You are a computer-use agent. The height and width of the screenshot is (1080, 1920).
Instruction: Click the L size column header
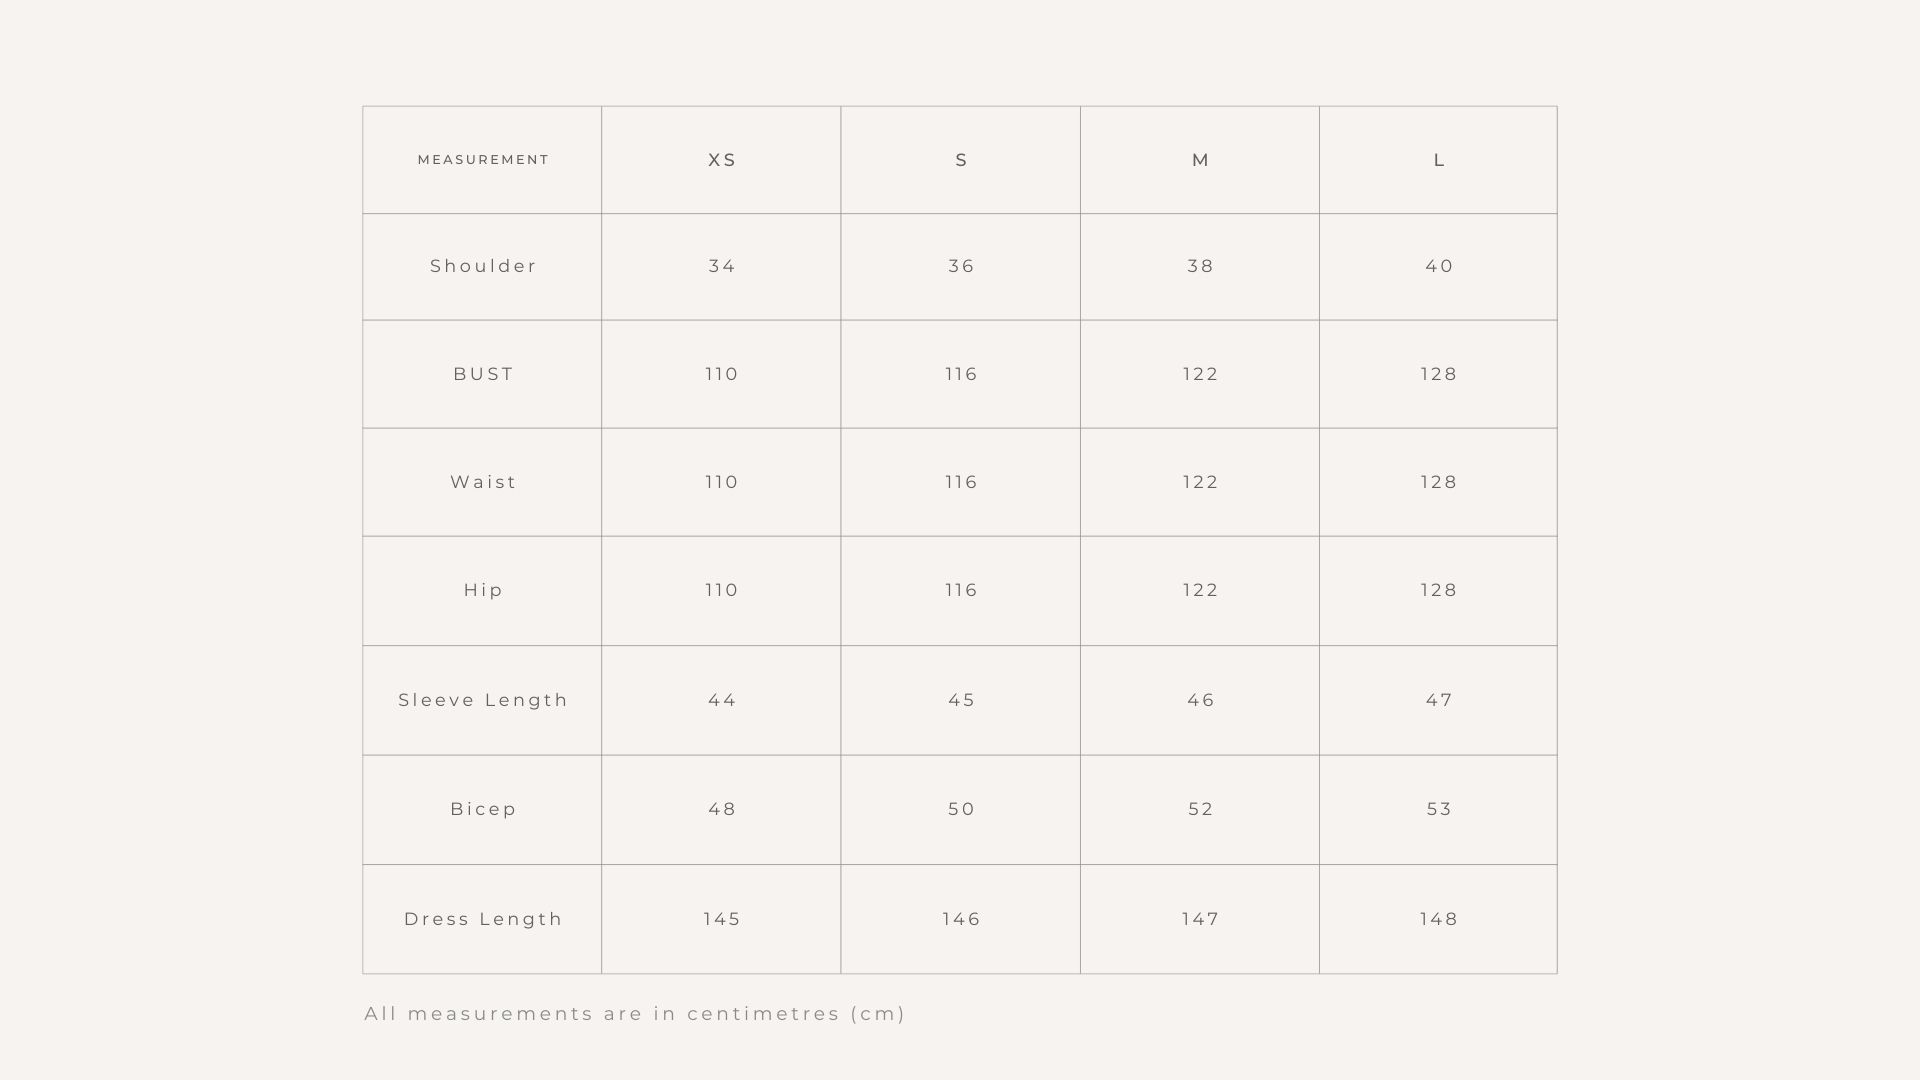click(x=1439, y=160)
